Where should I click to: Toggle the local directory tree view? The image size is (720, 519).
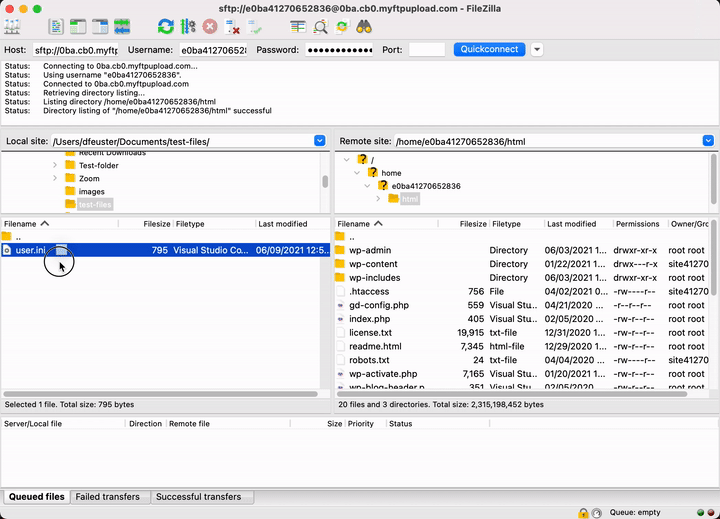(x=79, y=27)
